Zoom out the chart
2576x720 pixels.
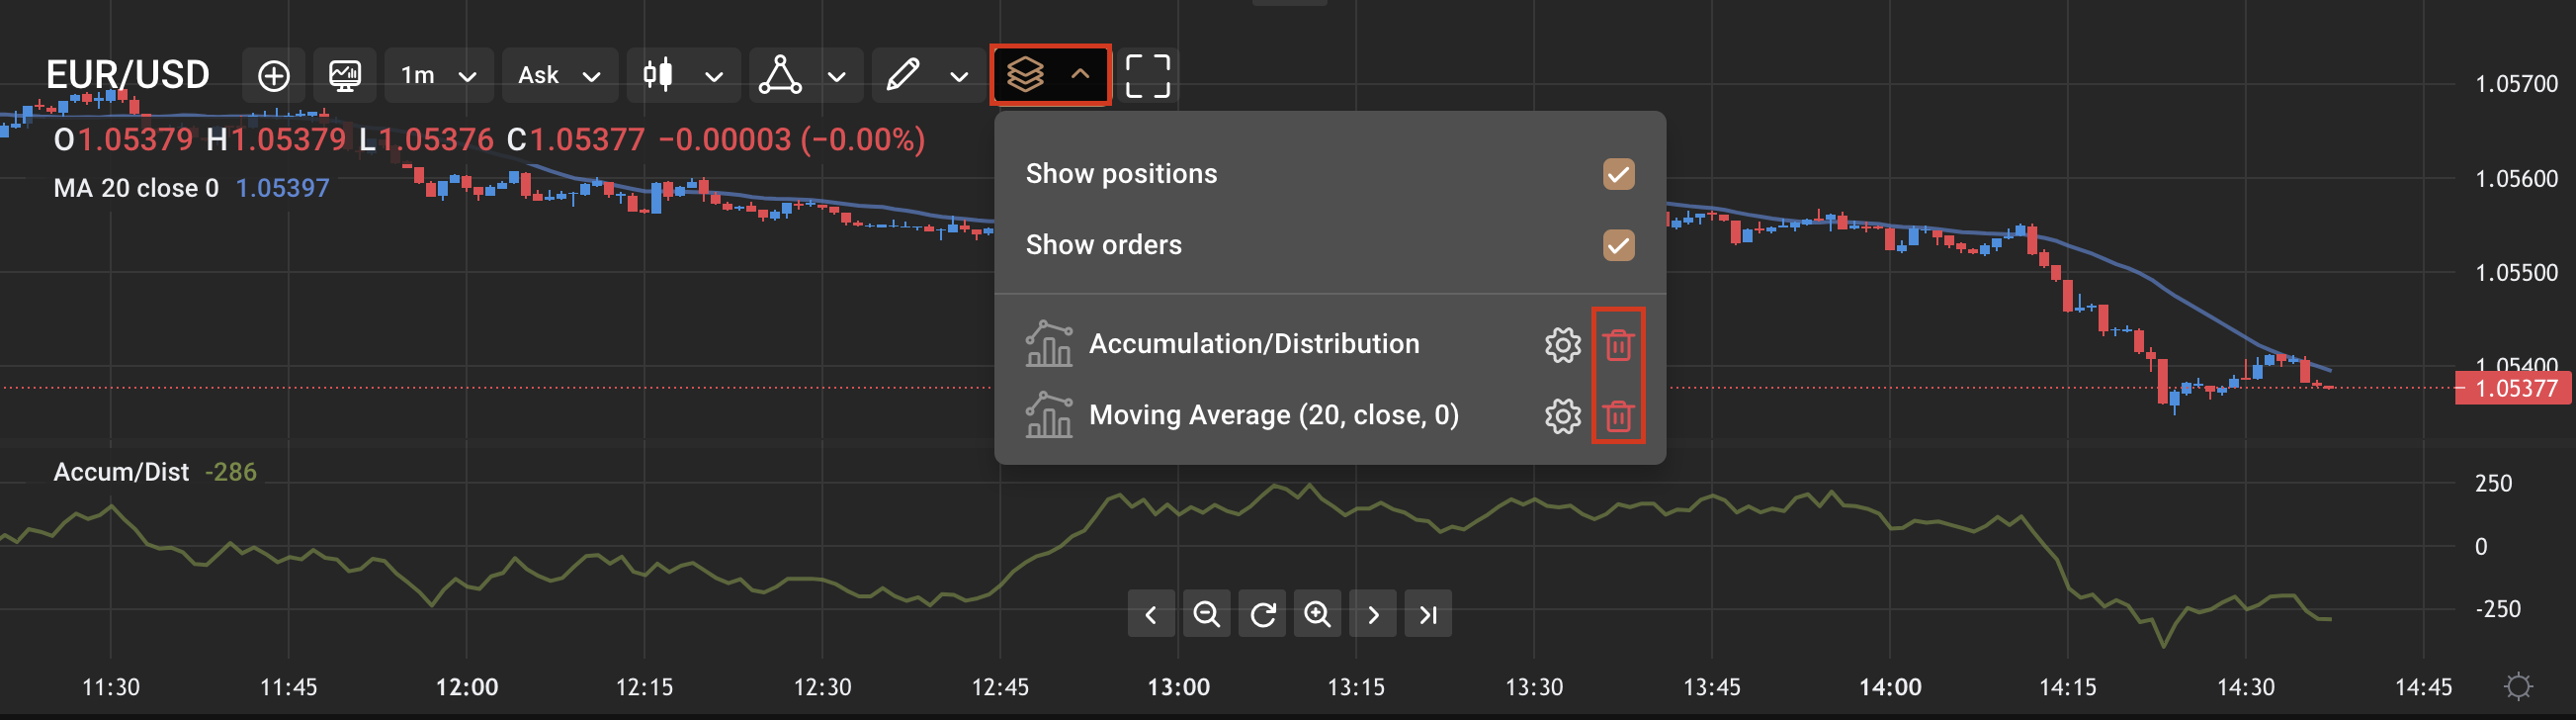click(x=1206, y=614)
